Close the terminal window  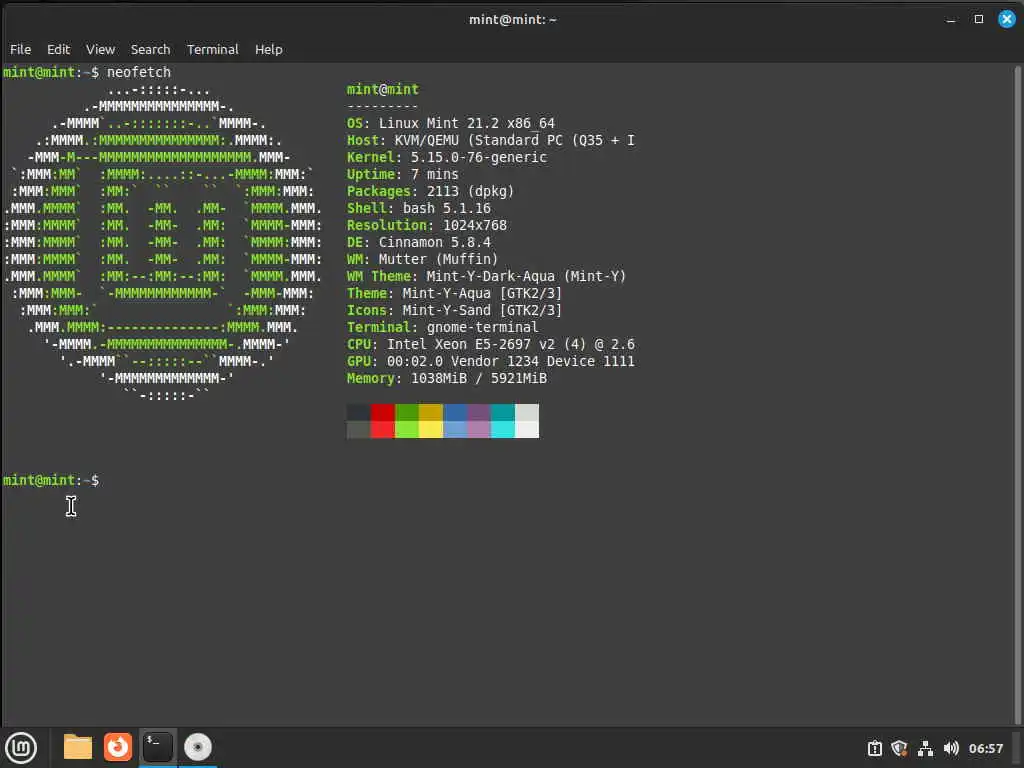coord(1006,20)
